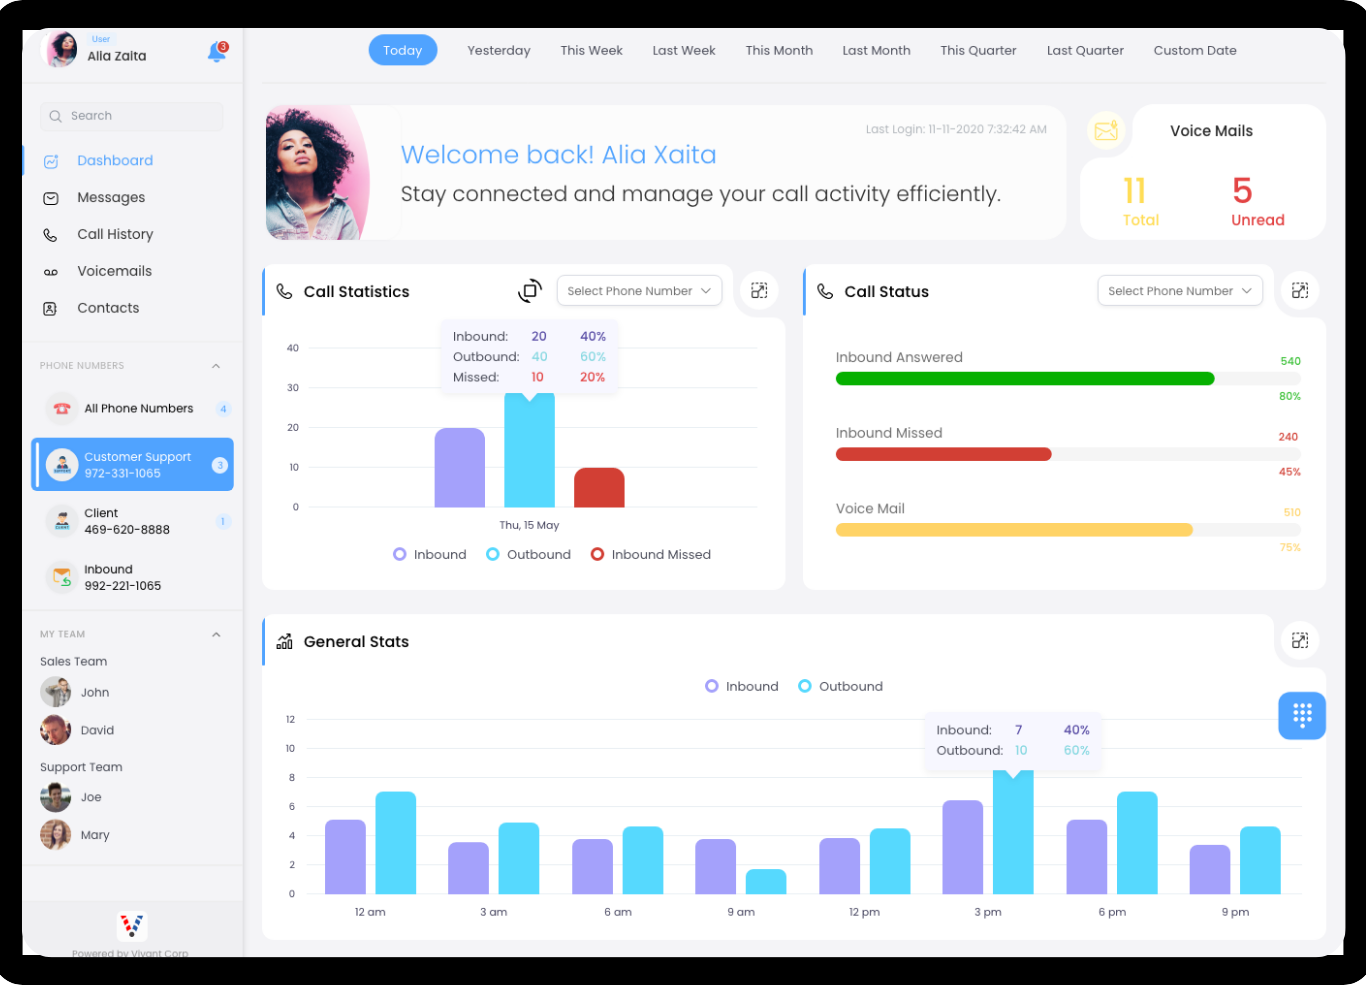1366x985 pixels.
Task: Collapse the Phone Numbers section
Action: (x=216, y=366)
